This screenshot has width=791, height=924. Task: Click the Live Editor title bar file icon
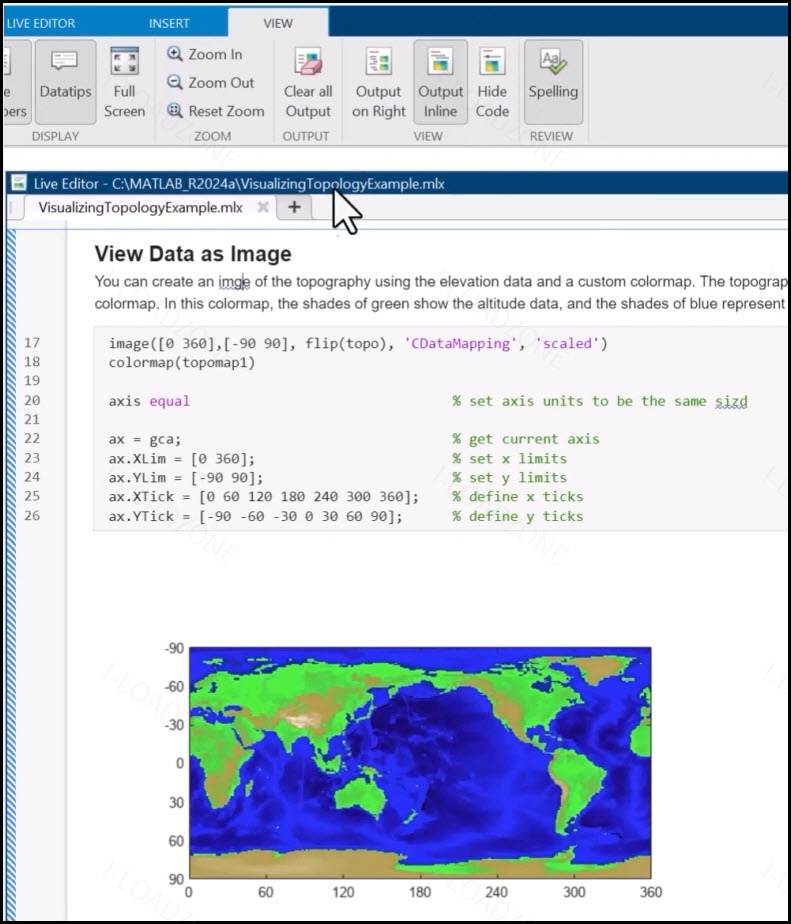(19, 183)
